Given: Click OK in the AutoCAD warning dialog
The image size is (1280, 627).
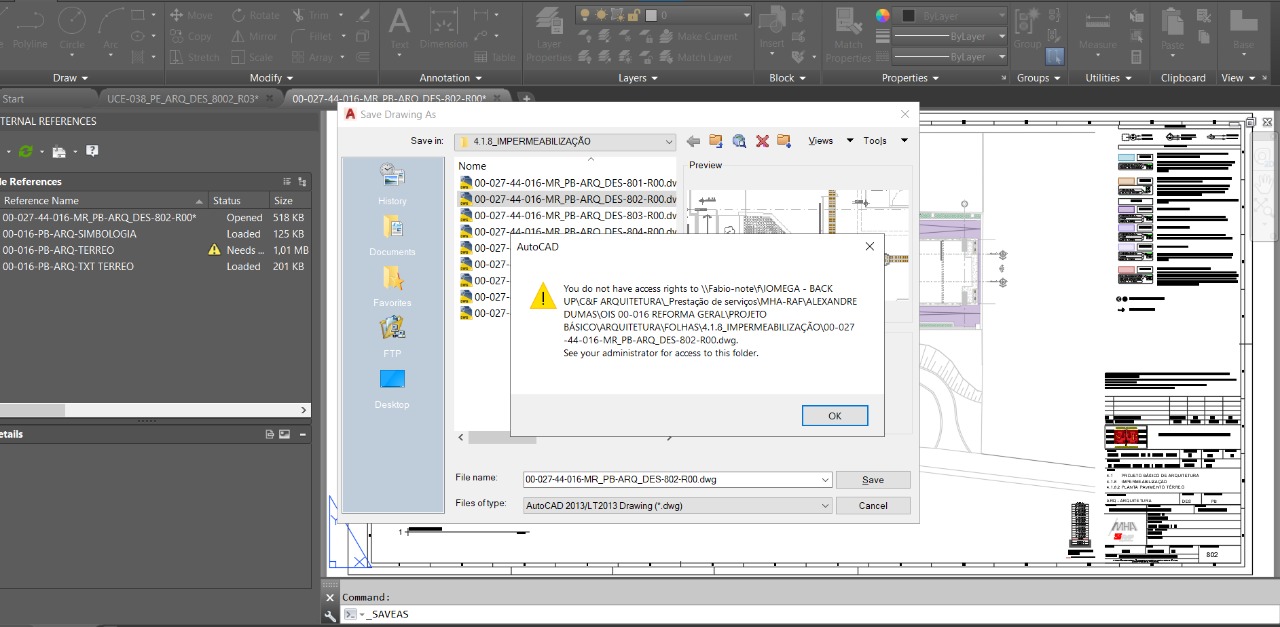Looking at the screenshot, I should coord(834,416).
